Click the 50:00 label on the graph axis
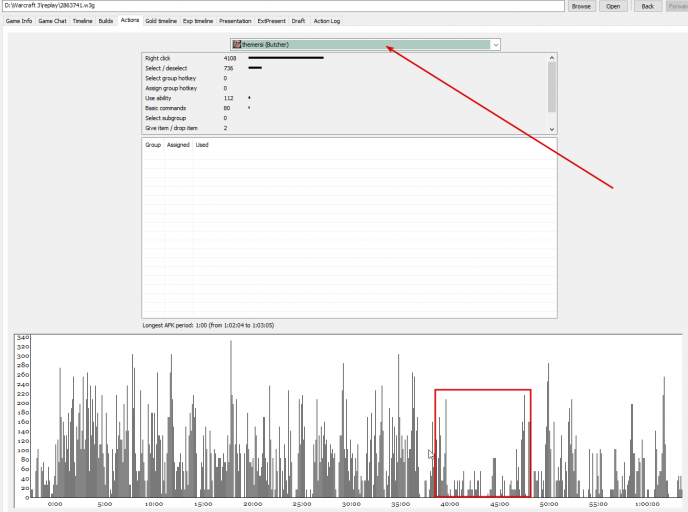Image resolution: width=688 pixels, height=512 pixels. 548,504
